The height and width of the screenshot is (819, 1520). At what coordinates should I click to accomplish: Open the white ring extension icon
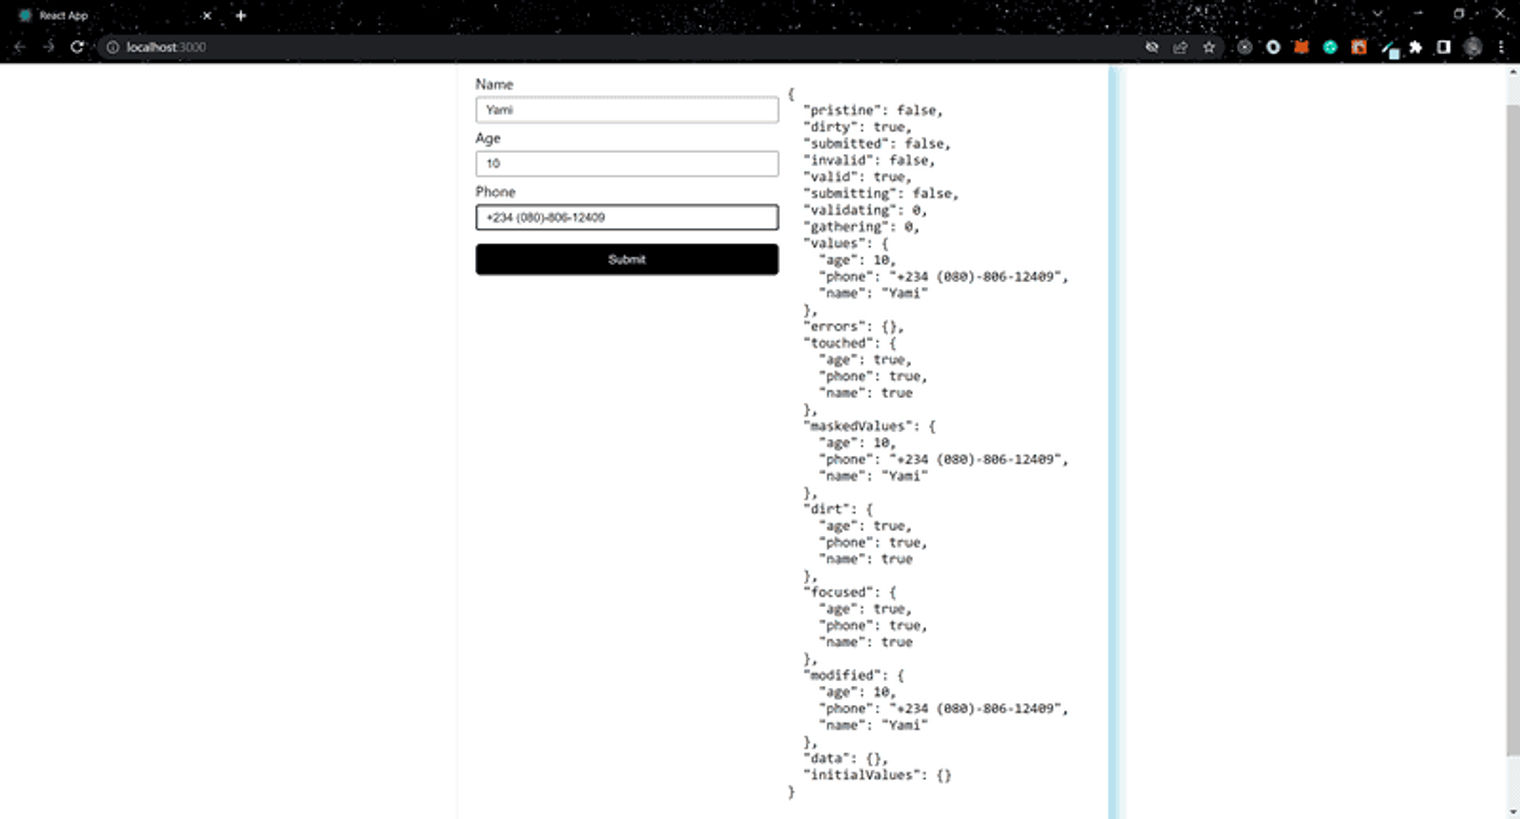pyautogui.click(x=1273, y=47)
